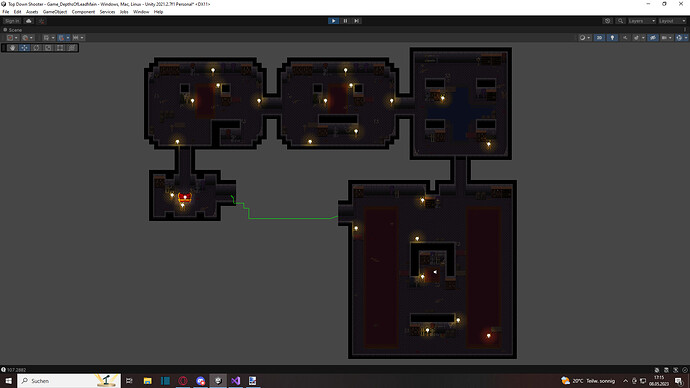Image resolution: width=690 pixels, height=388 pixels.
Task: Click the Step frame button
Action: 357,21
